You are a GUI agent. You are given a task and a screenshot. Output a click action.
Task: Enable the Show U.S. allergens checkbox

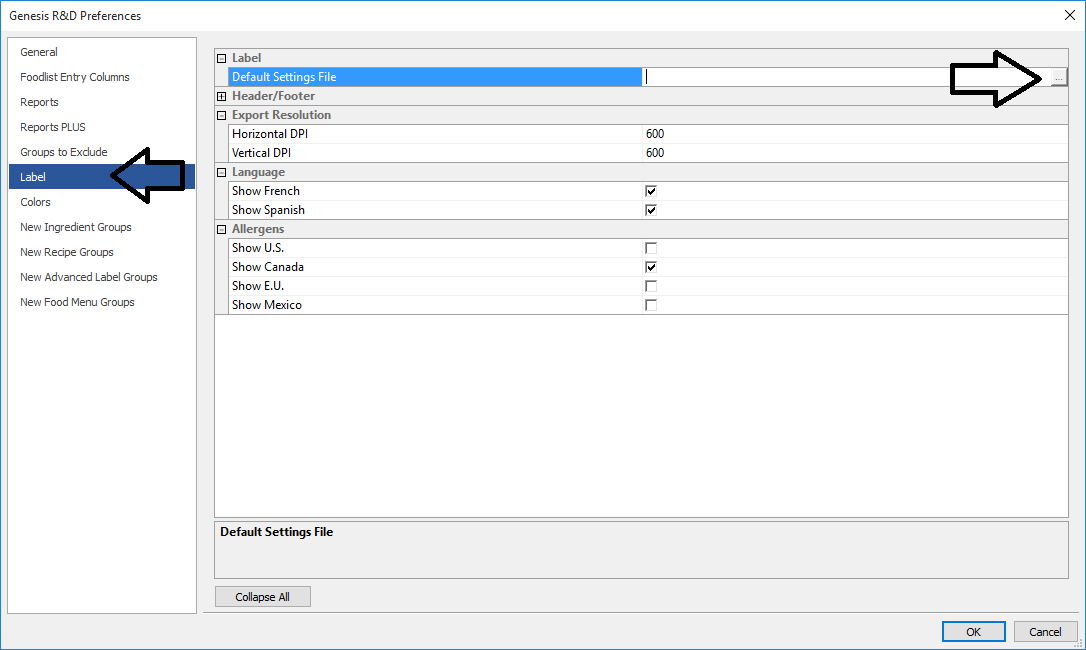[x=650, y=248]
